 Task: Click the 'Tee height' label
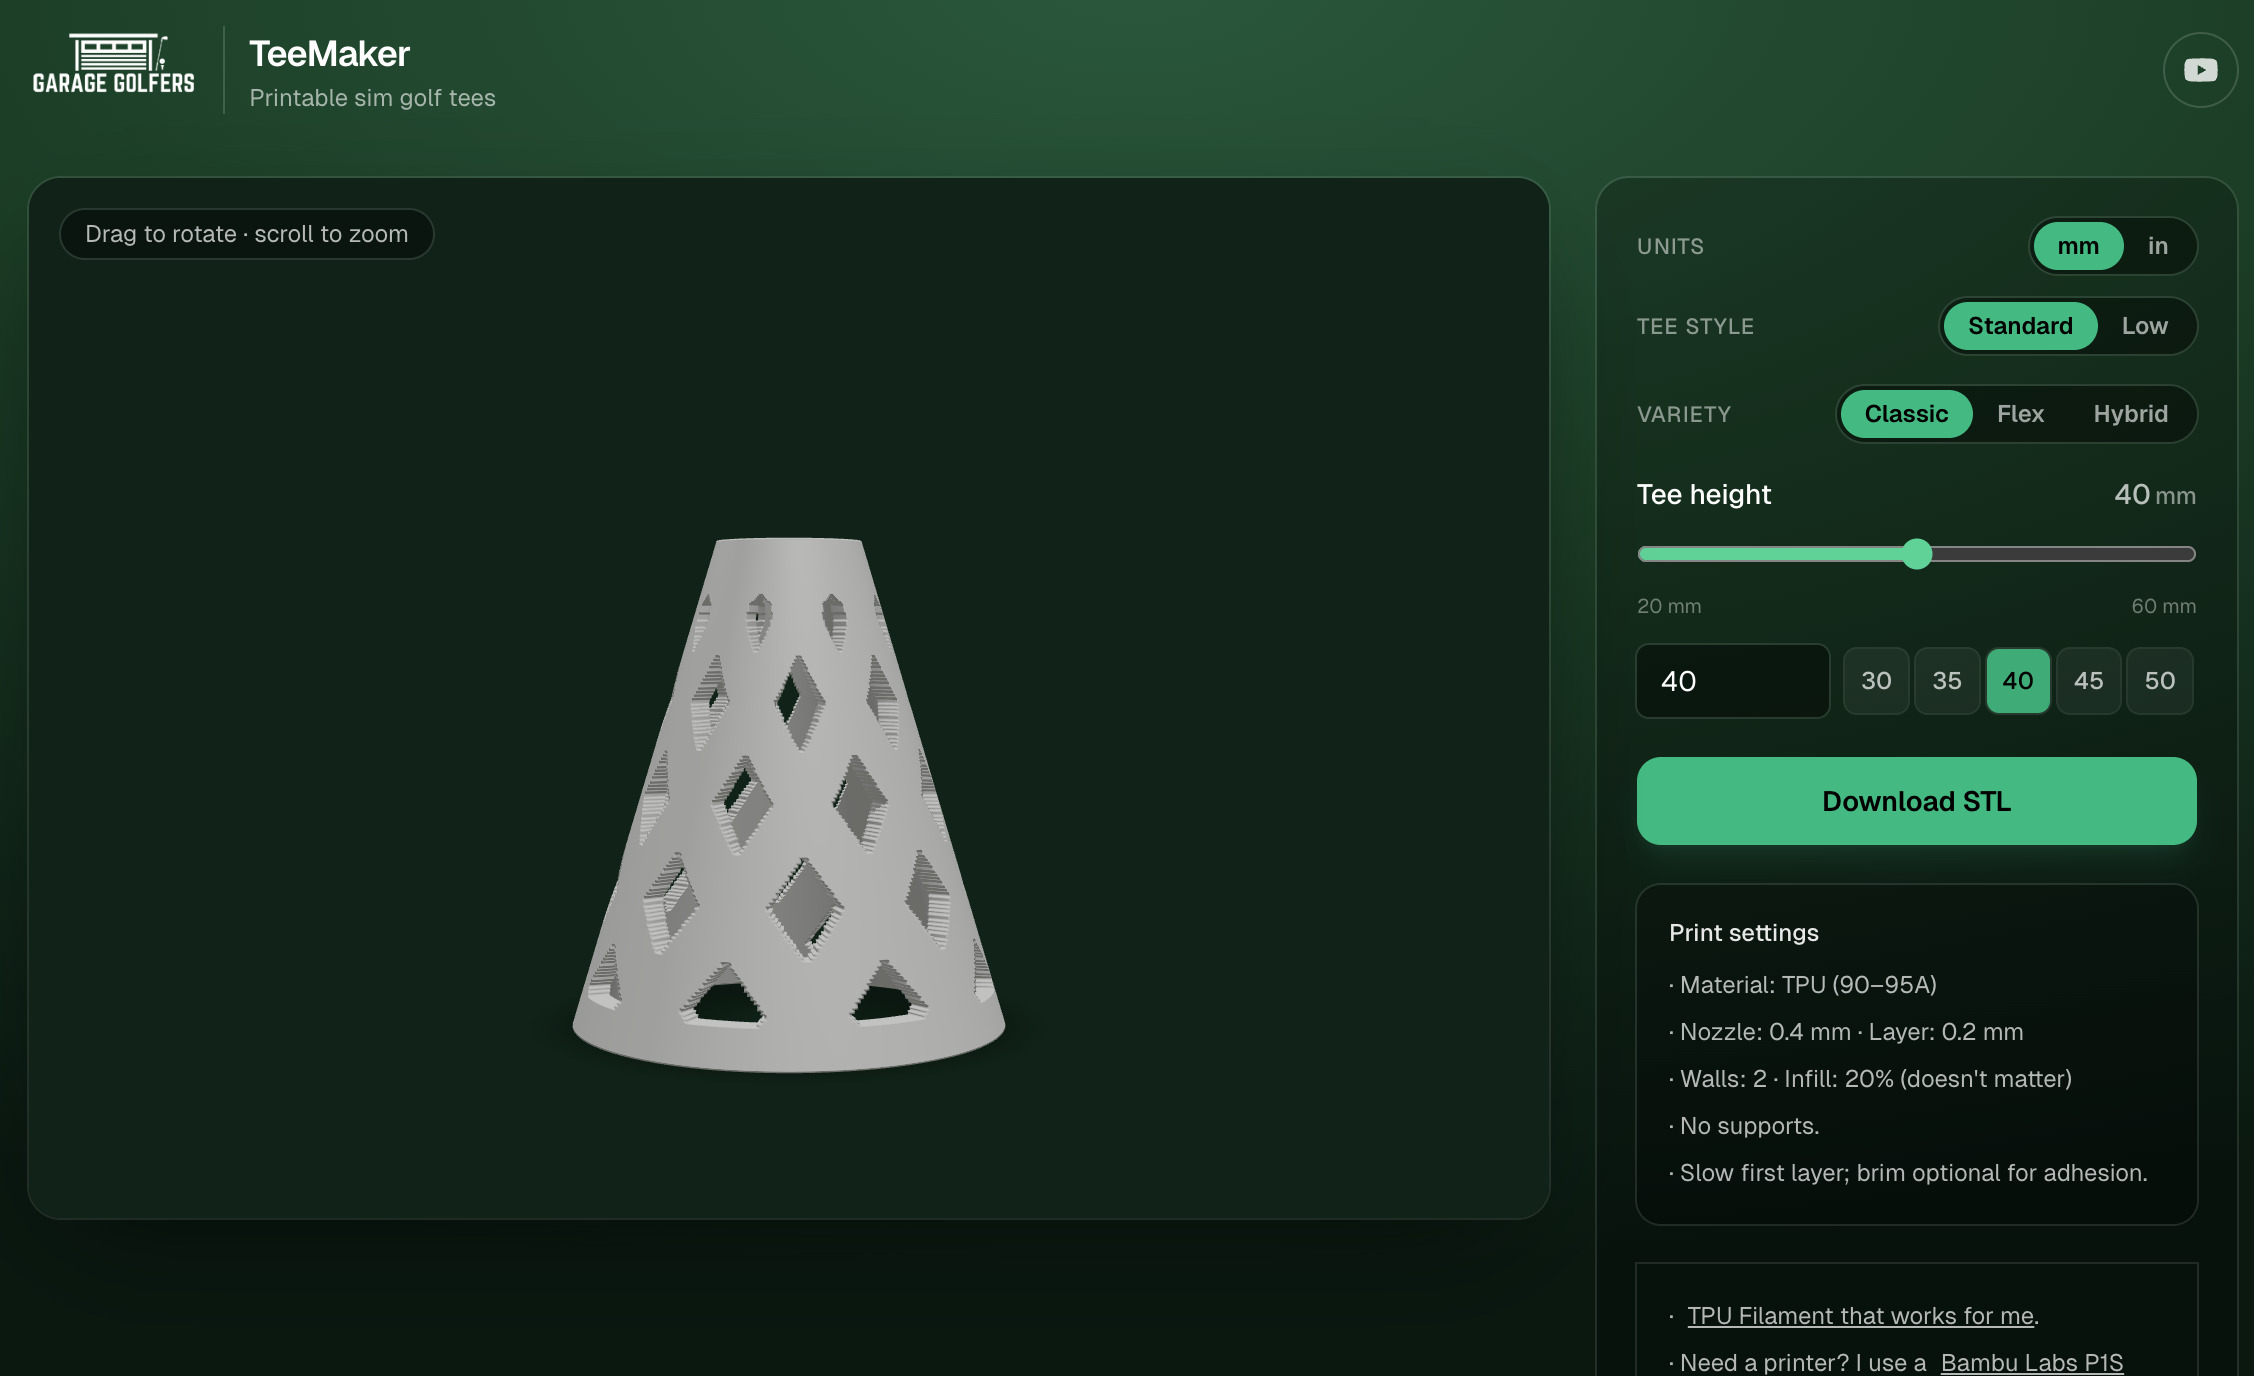pos(1703,494)
